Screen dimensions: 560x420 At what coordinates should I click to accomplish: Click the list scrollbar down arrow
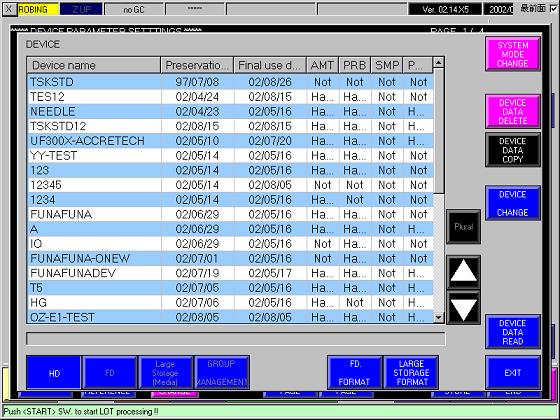[439, 317]
